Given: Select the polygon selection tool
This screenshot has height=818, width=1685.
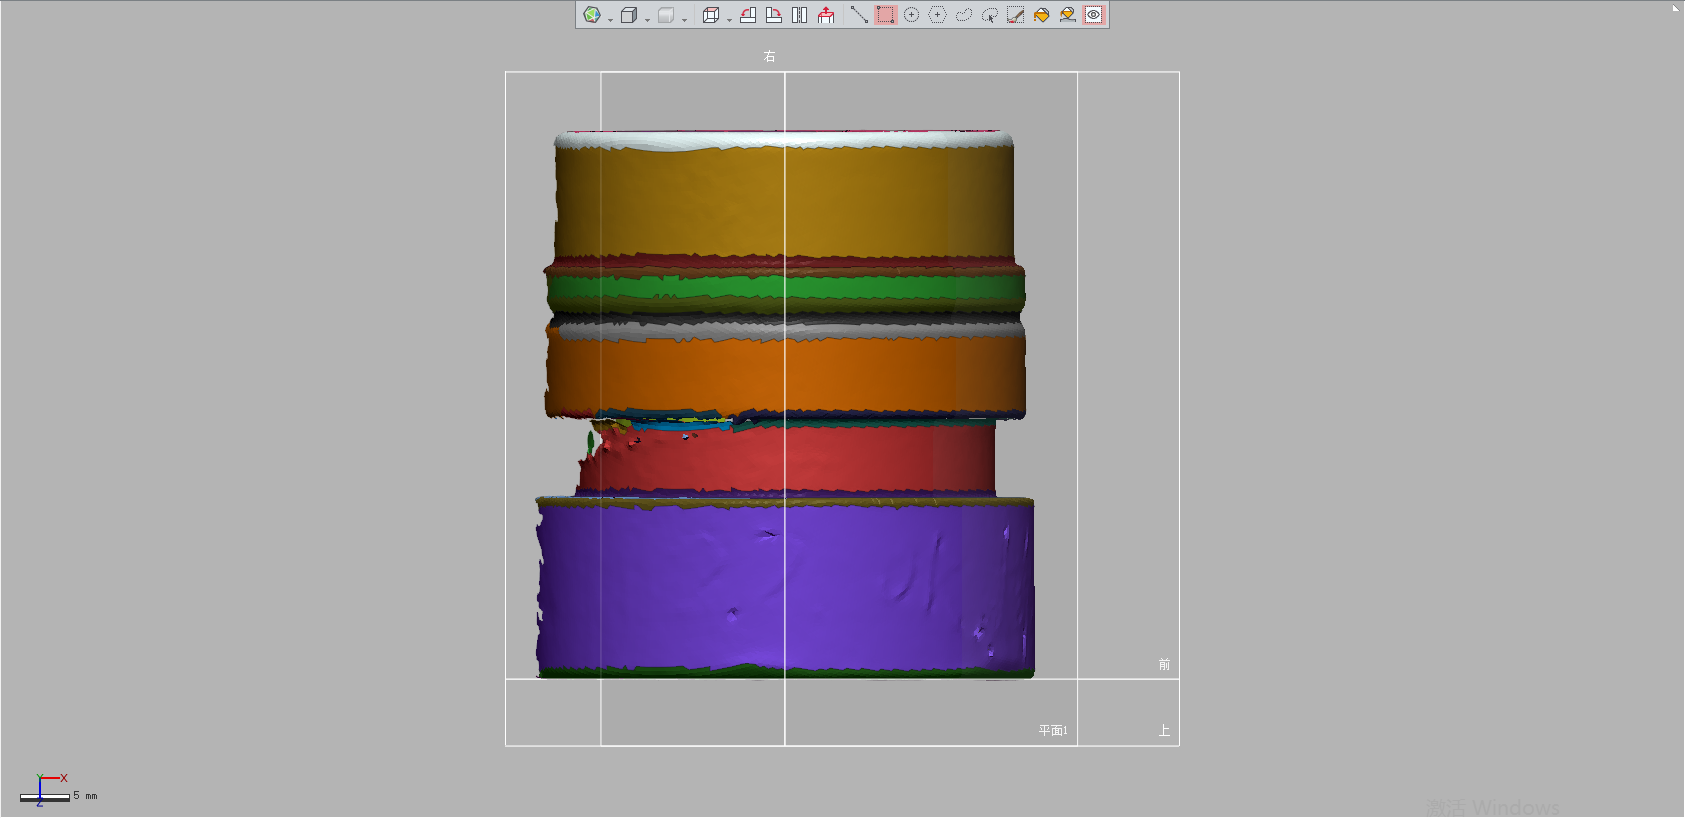Looking at the screenshot, I should tap(937, 15).
